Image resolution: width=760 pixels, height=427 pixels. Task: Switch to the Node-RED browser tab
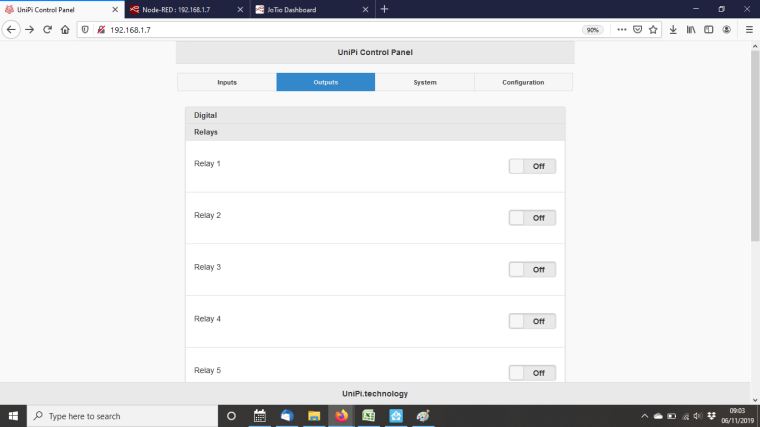186,9
